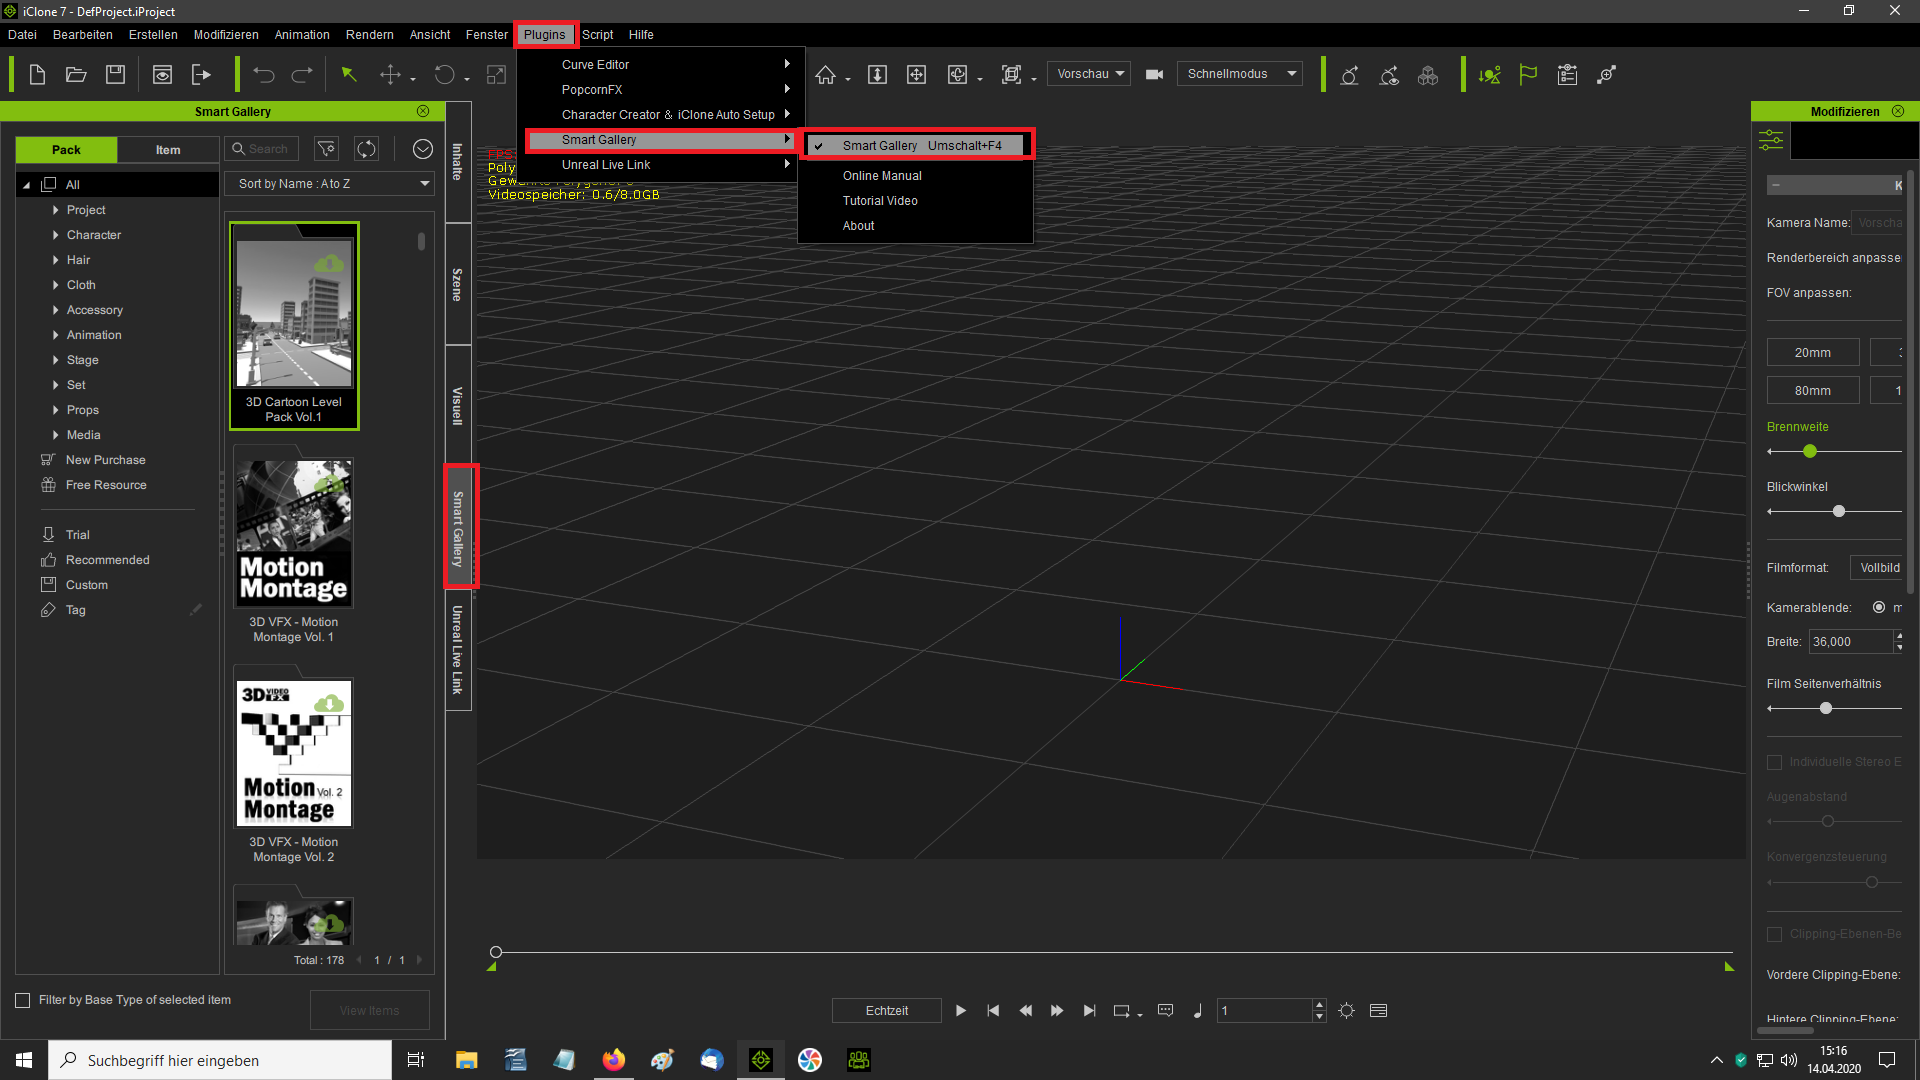Open the Modify panel settings sliders icon
This screenshot has width=1920, height=1080.
[x=1771, y=140]
